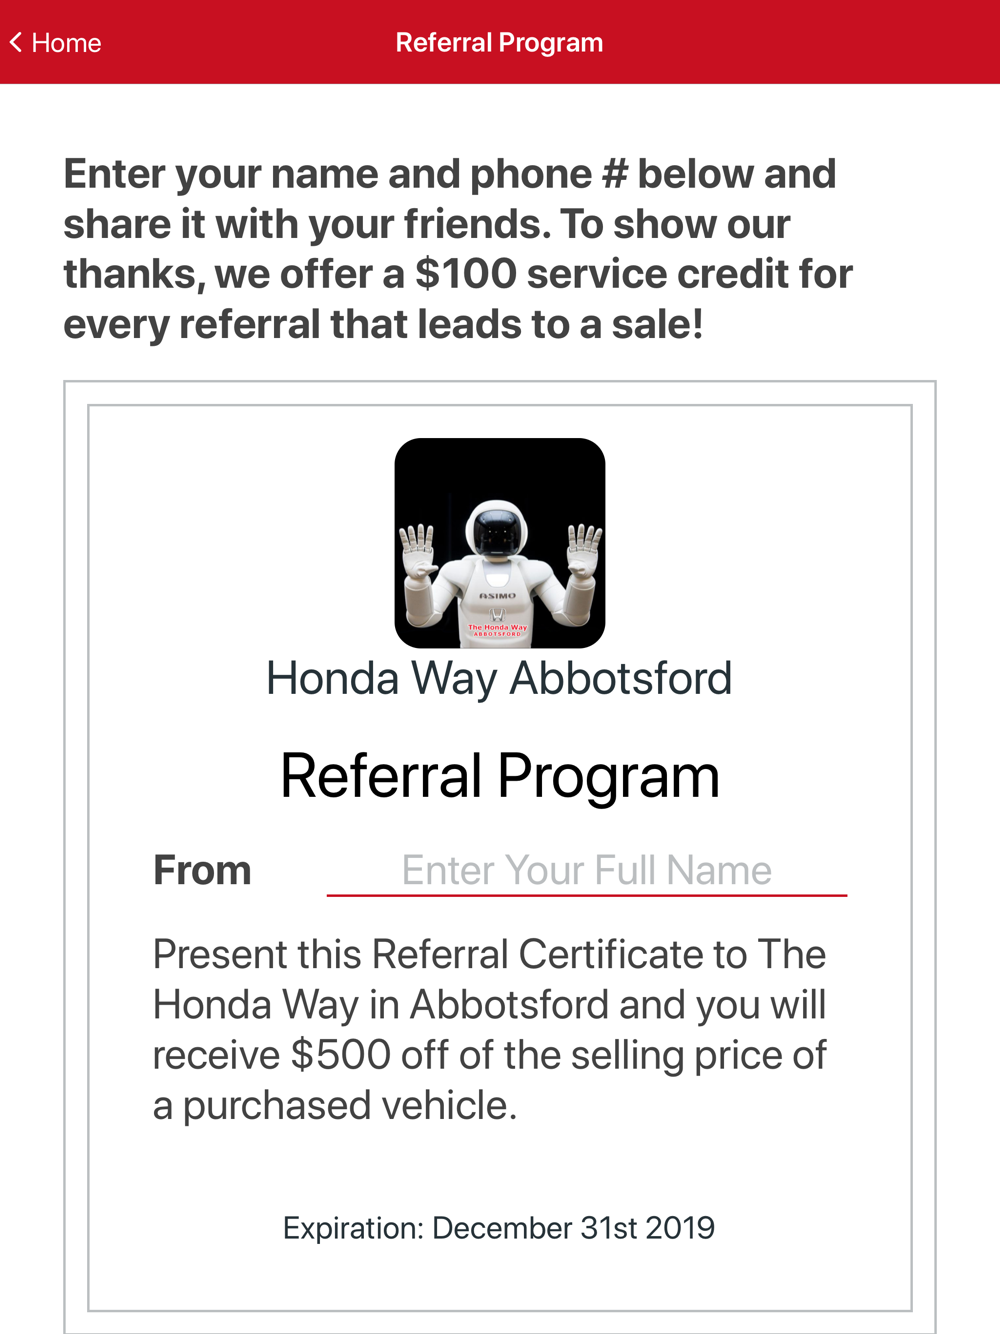
Task: Tap the Expiration December 31st 2019 text
Action: click(499, 1228)
